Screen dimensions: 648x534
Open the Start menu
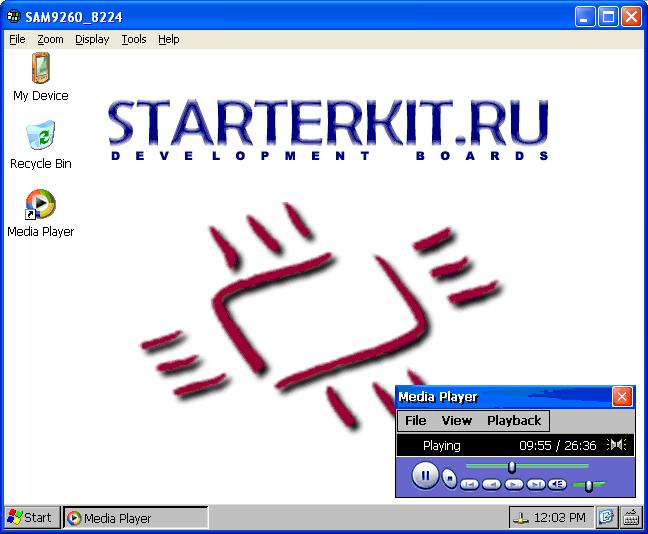[x=30, y=517]
